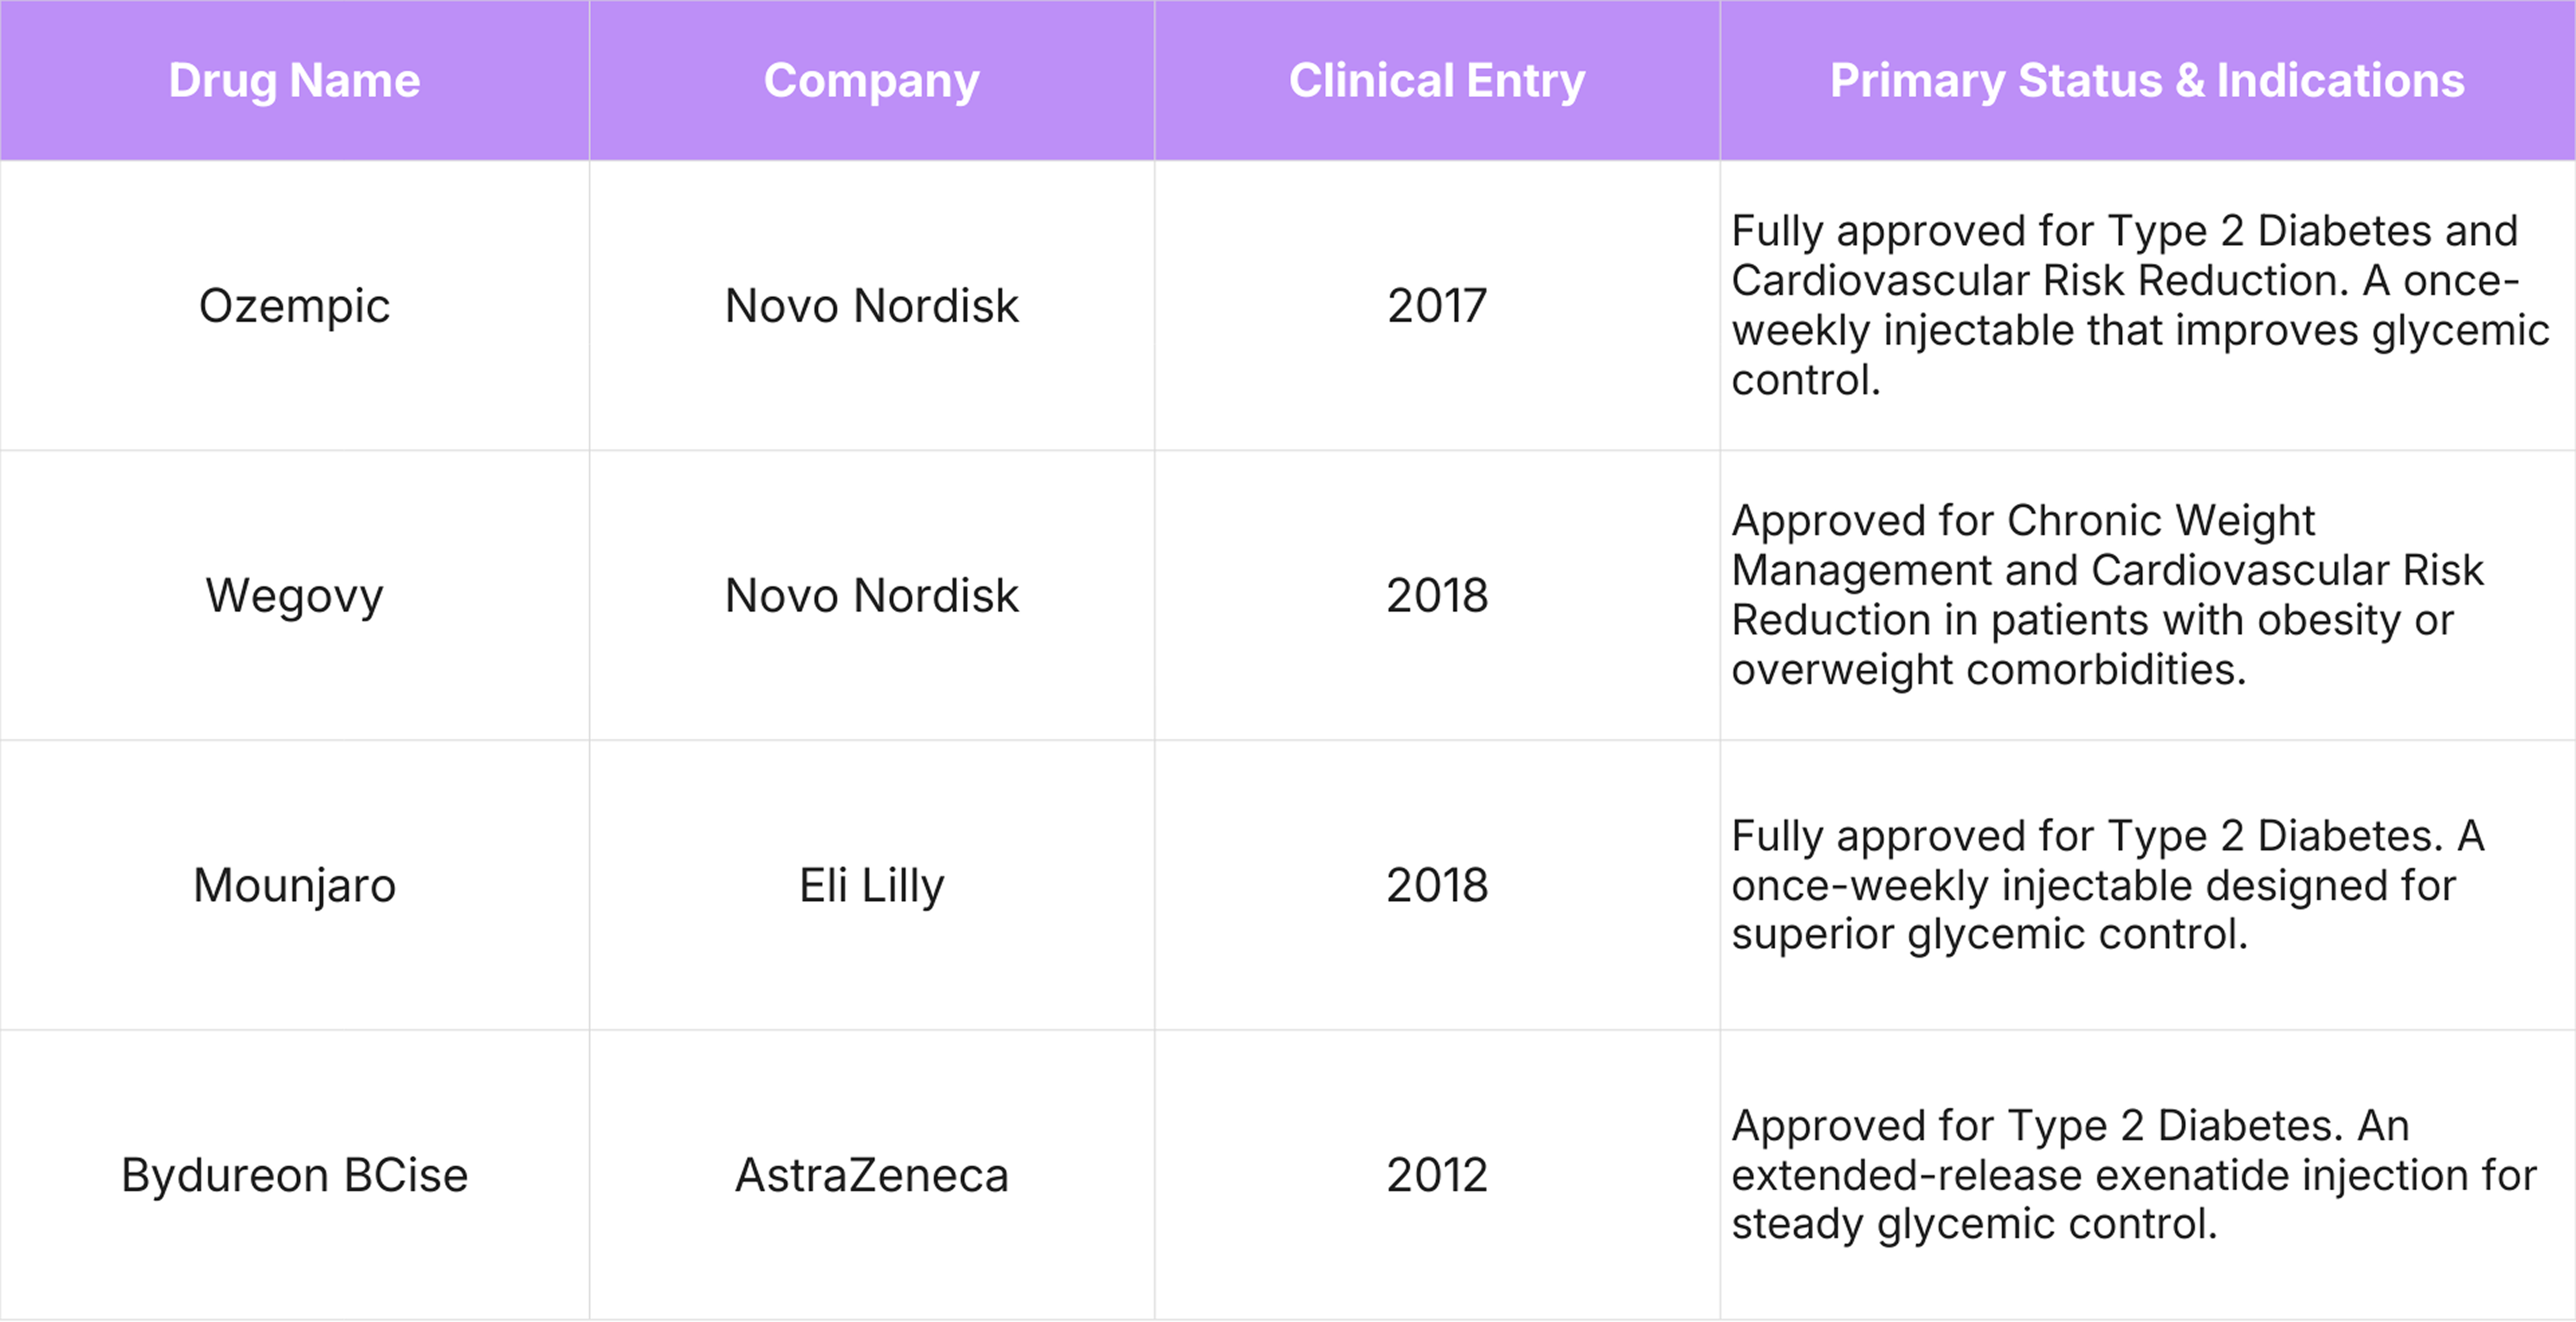
Task: Select the Bydureon BCise cell
Action: (294, 1175)
